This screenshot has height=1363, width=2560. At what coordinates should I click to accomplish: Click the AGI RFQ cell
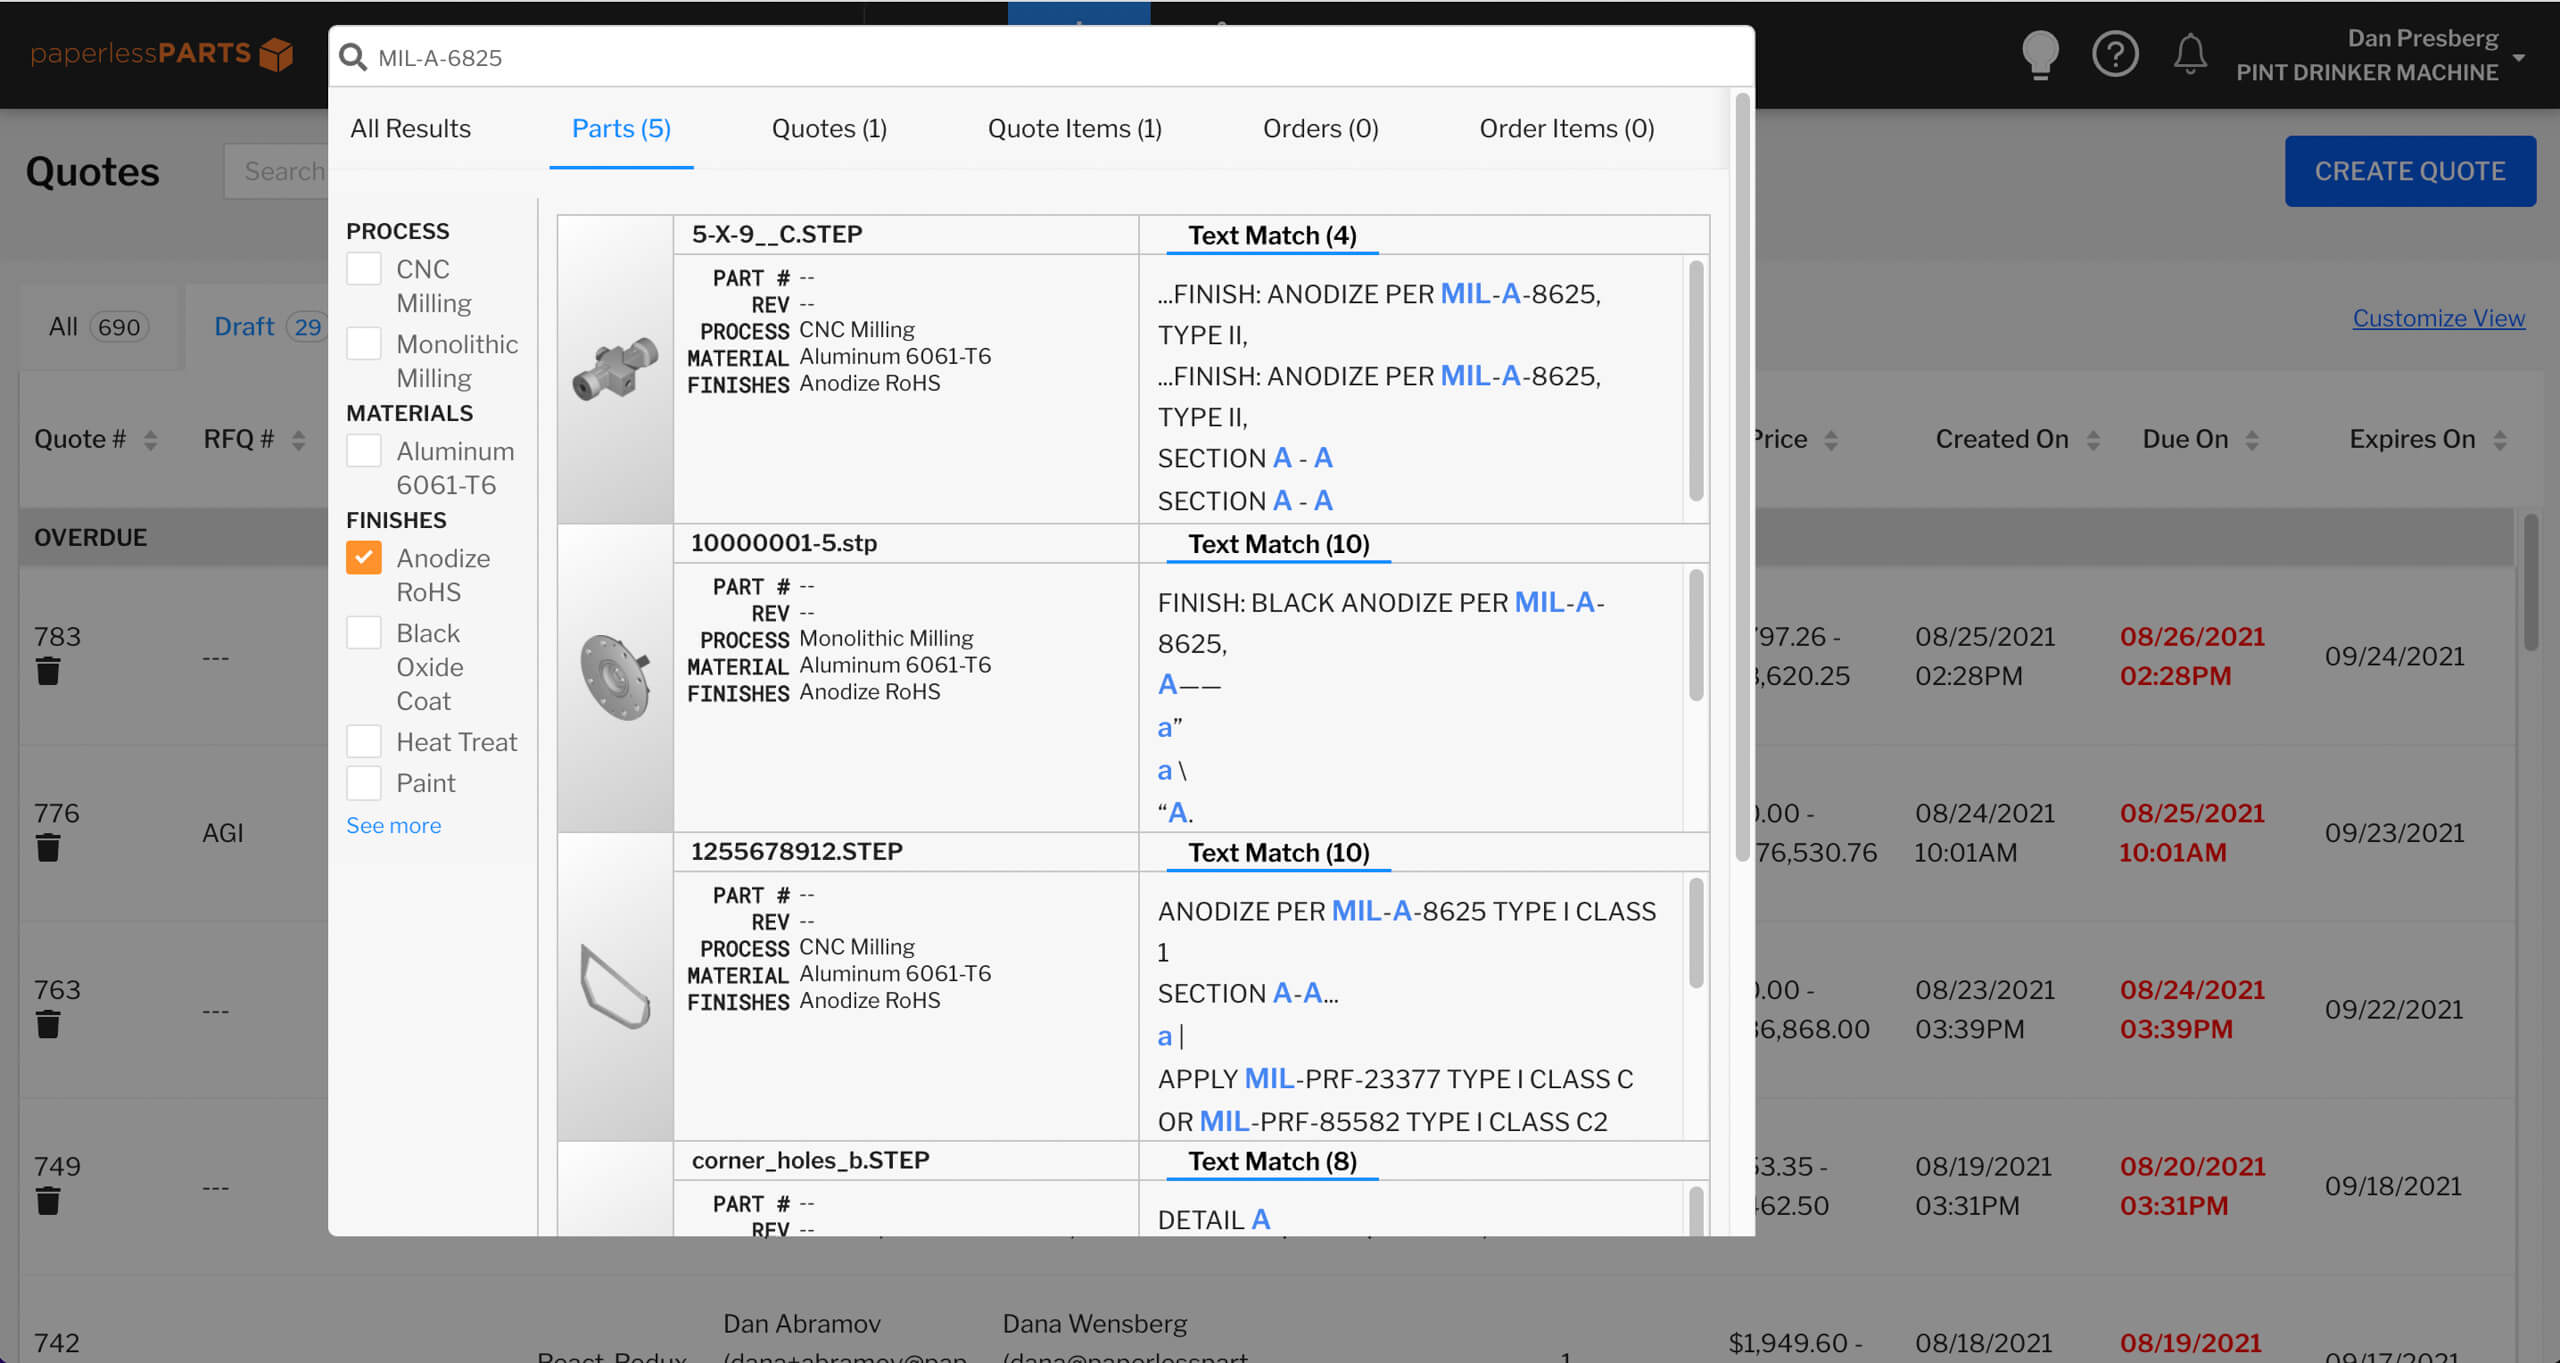(x=223, y=833)
